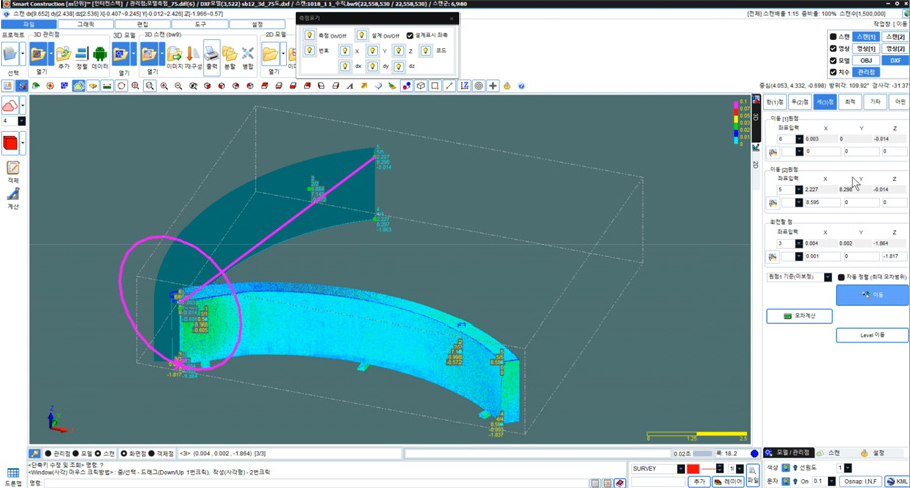Click the 계산 icon in left sidebar

(x=13, y=194)
